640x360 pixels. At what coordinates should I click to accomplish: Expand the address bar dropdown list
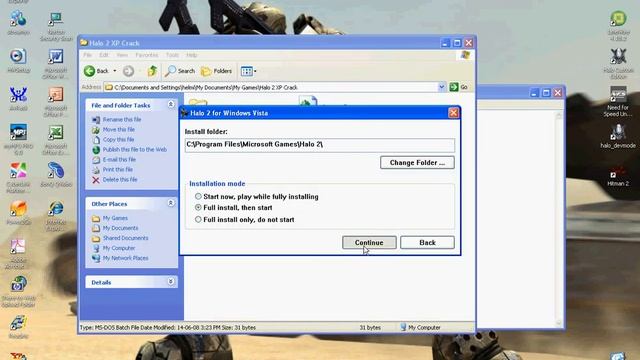[x=441, y=87]
